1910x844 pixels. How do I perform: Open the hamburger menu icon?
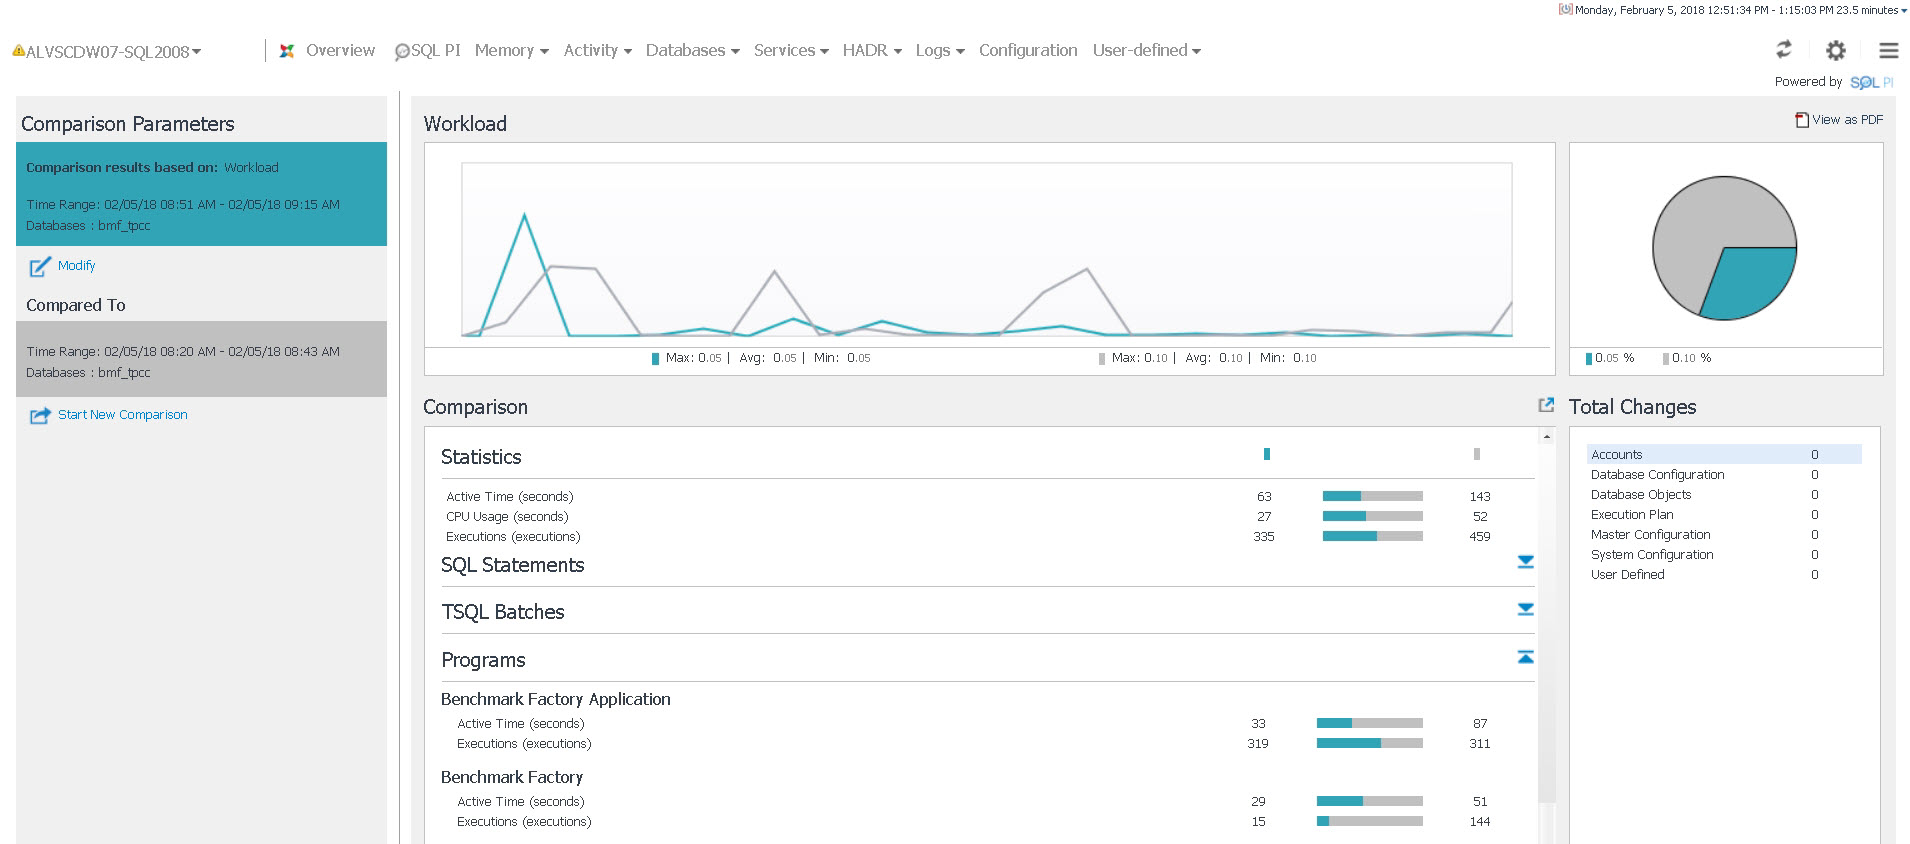[x=1889, y=50]
